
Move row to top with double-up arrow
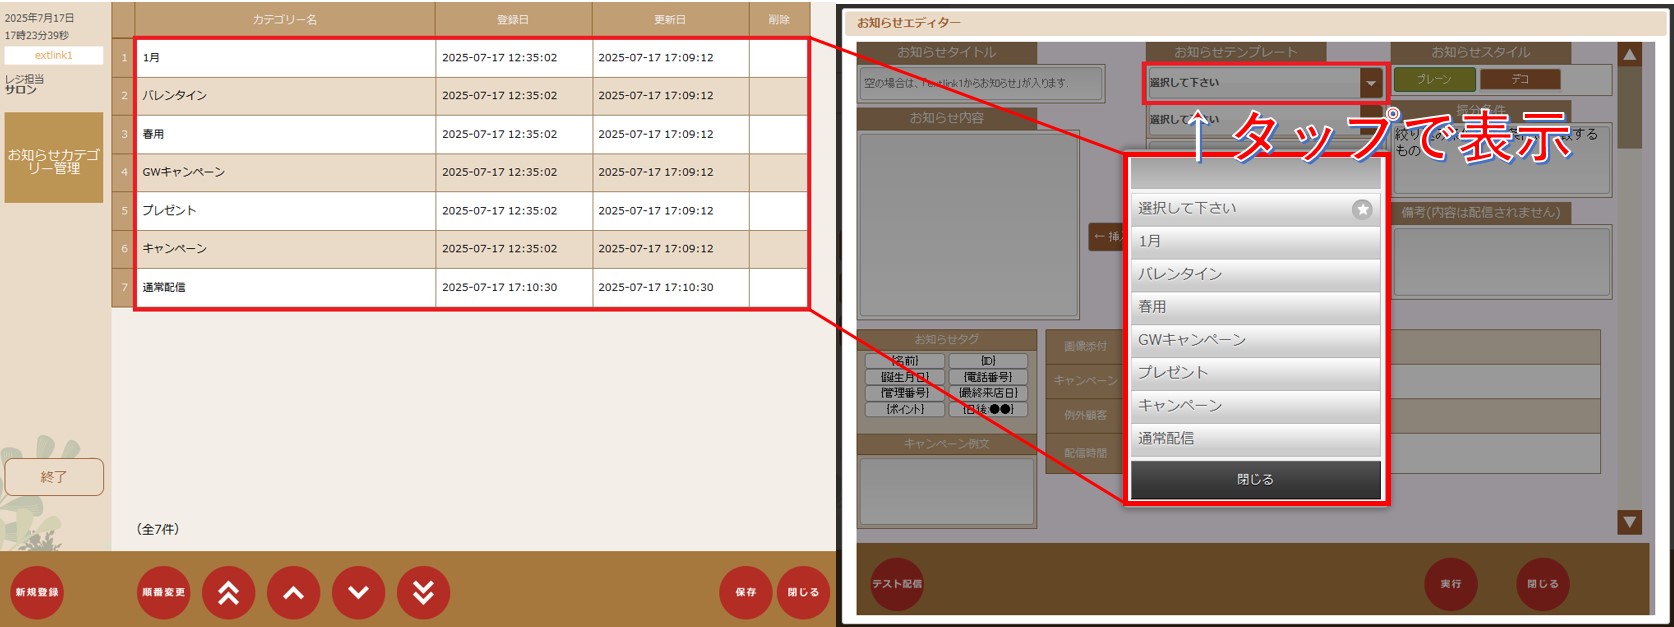[228, 592]
